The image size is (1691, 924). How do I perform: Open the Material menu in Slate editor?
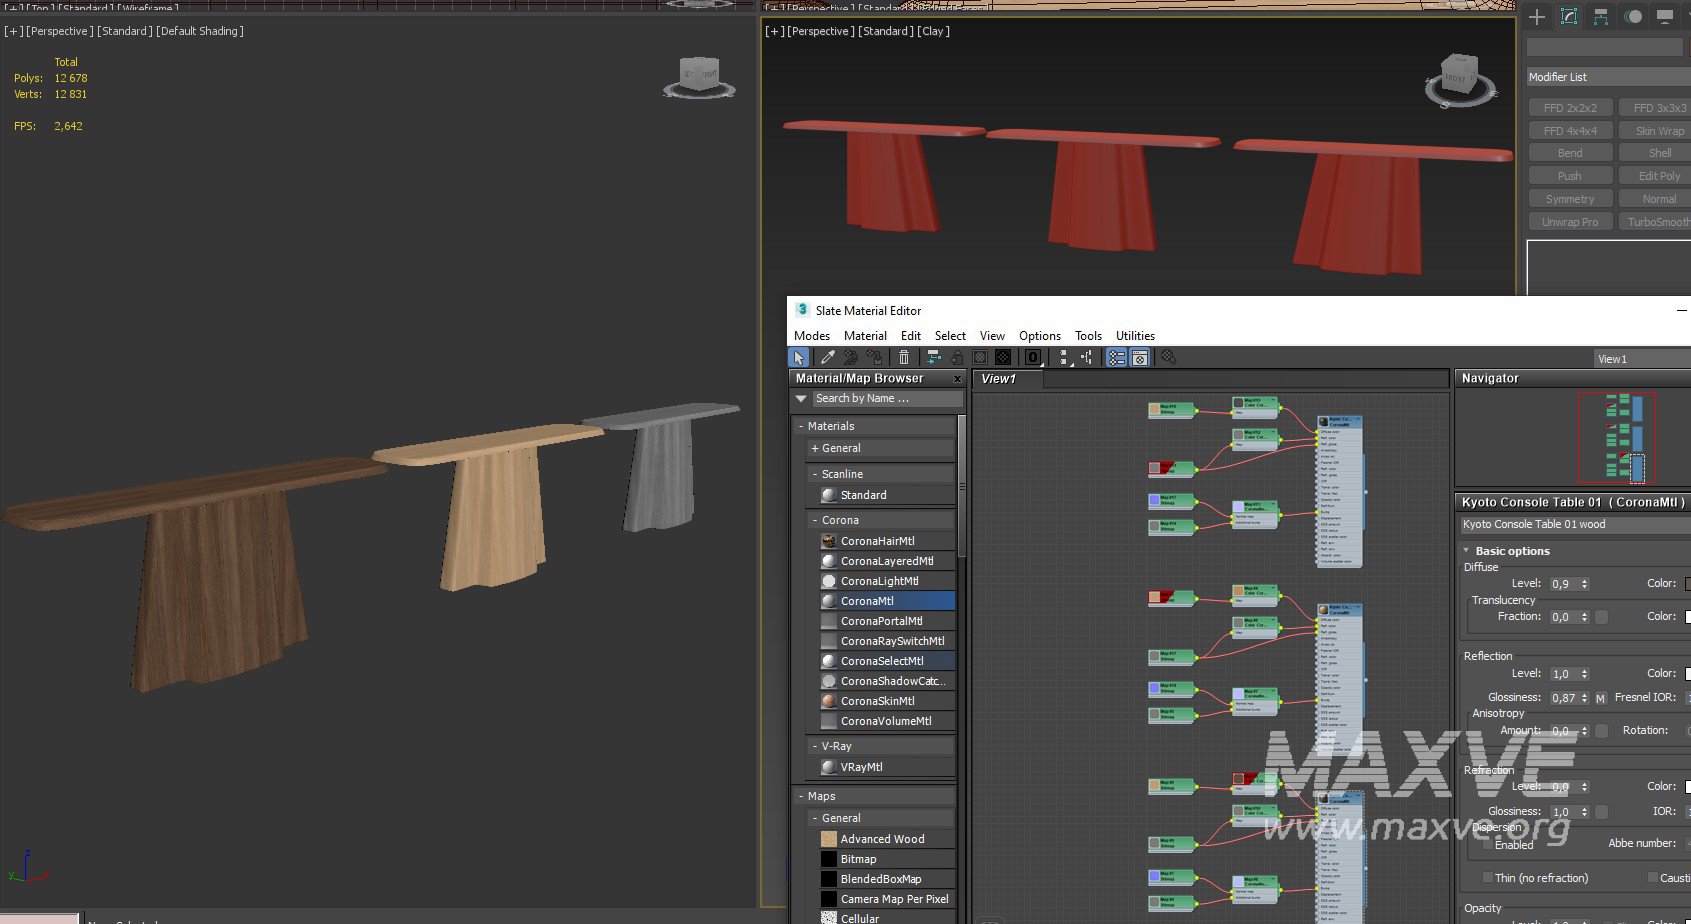coord(865,336)
